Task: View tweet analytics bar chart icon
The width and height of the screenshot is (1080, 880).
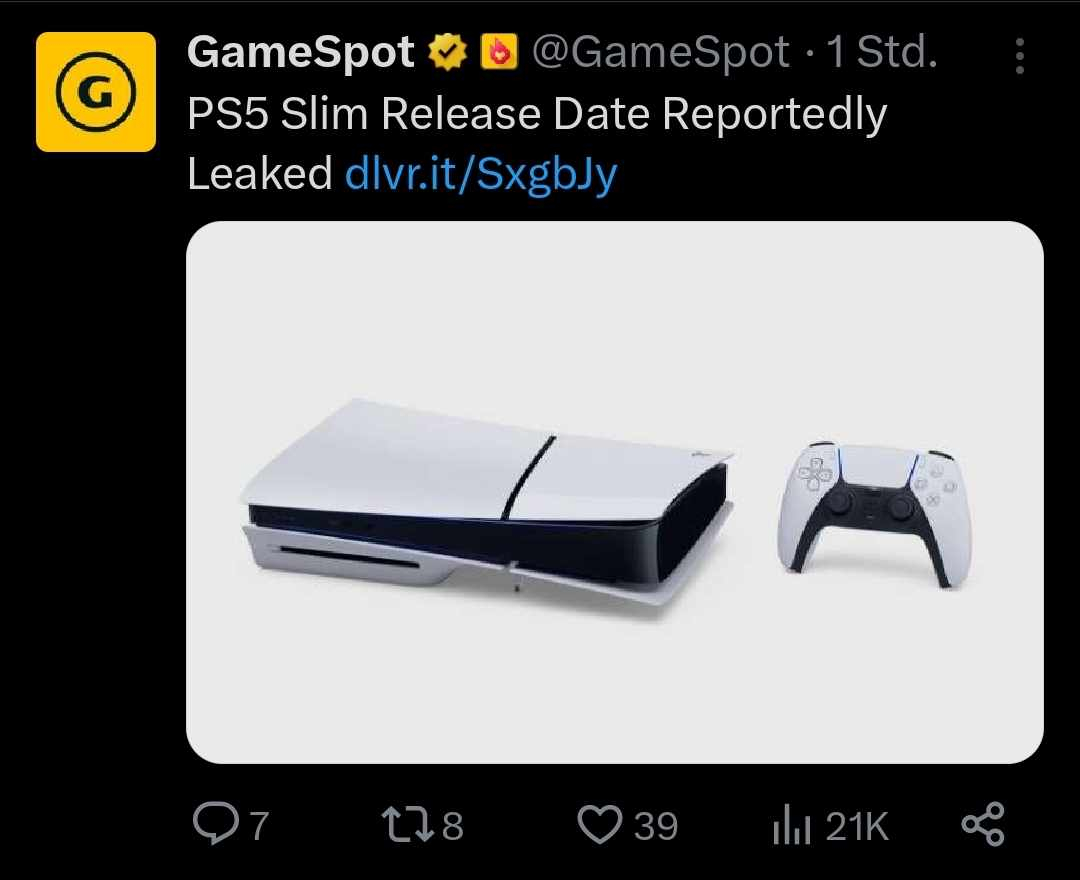Action: [791, 824]
